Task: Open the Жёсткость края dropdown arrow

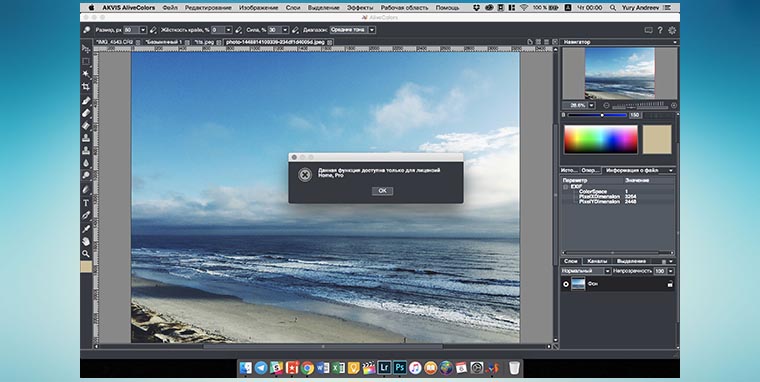Action: pyautogui.click(x=228, y=30)
